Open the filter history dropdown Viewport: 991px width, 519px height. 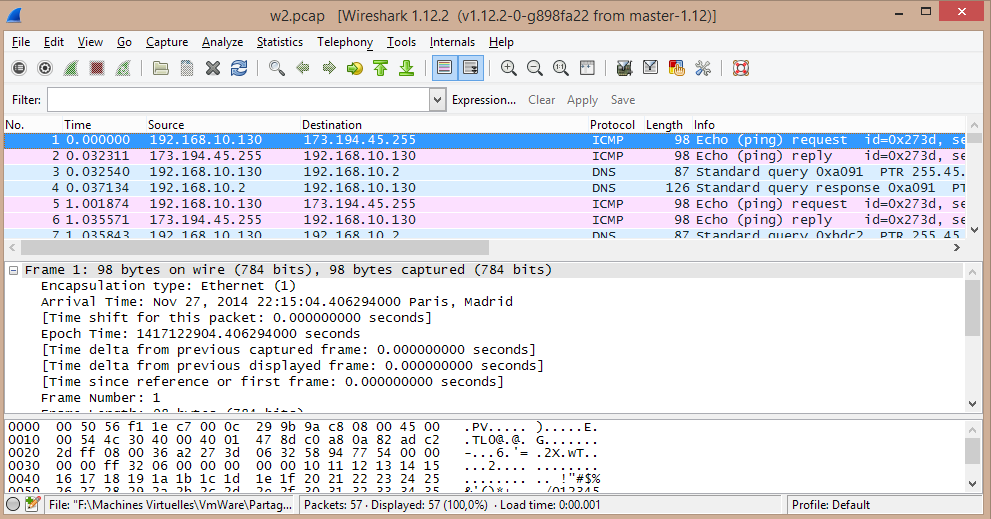(x=437, y=100)
